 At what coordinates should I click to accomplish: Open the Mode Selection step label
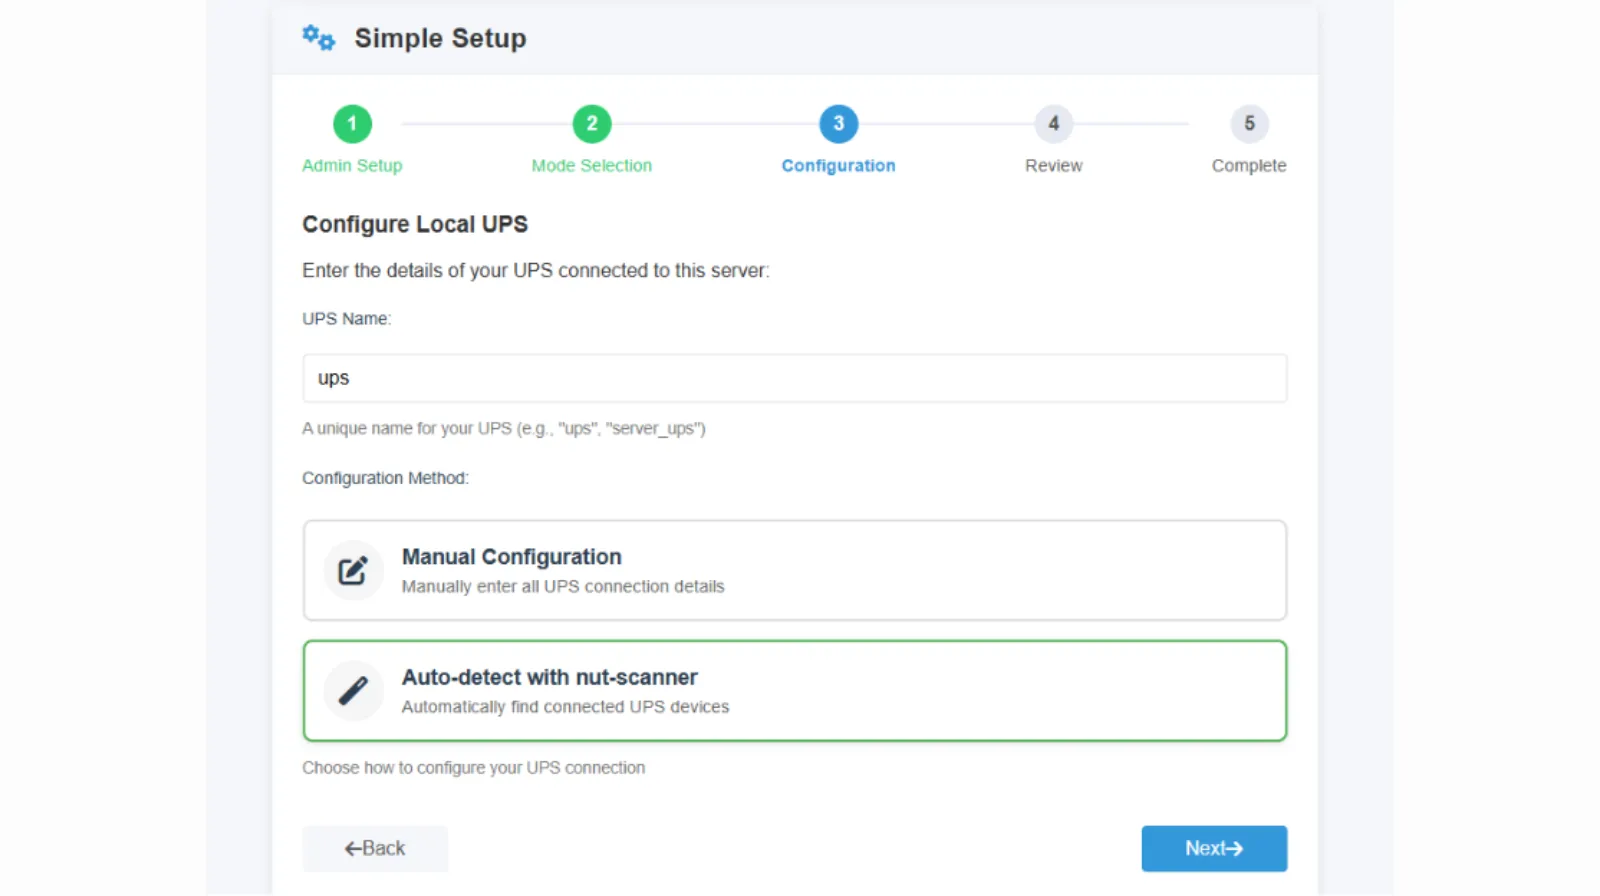591,166
